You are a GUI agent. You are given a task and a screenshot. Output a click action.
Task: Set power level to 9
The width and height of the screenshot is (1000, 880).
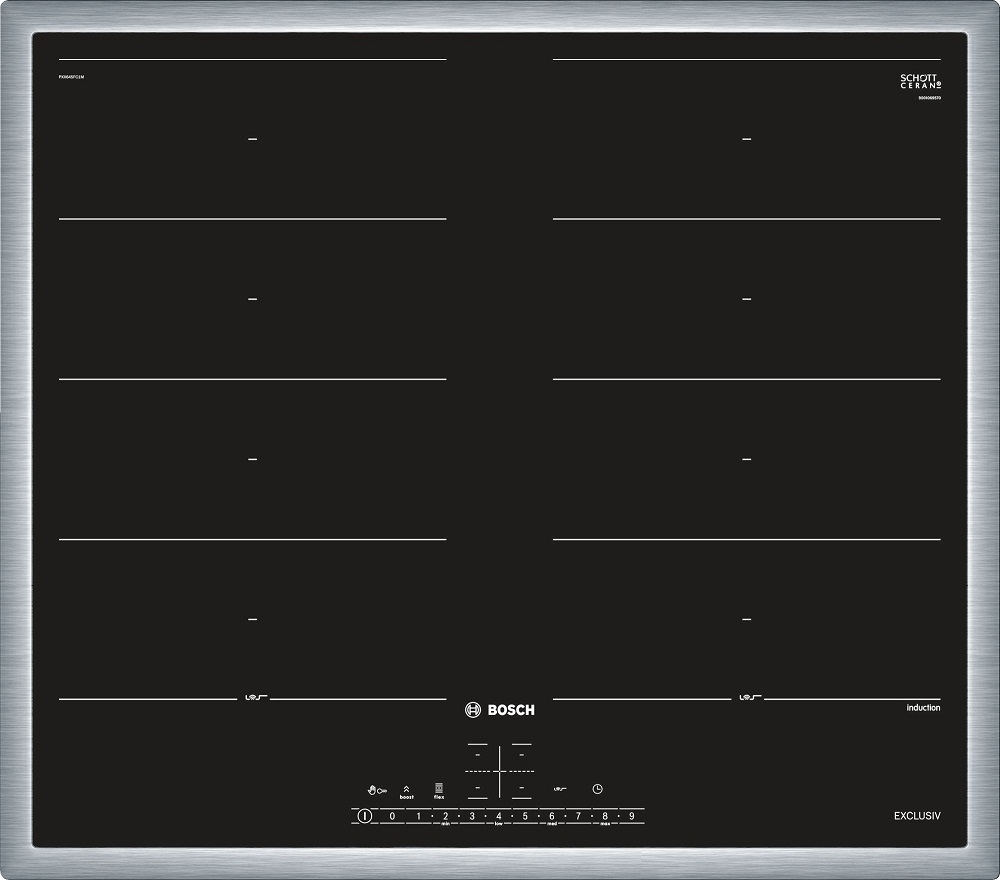tap(631, 816)
